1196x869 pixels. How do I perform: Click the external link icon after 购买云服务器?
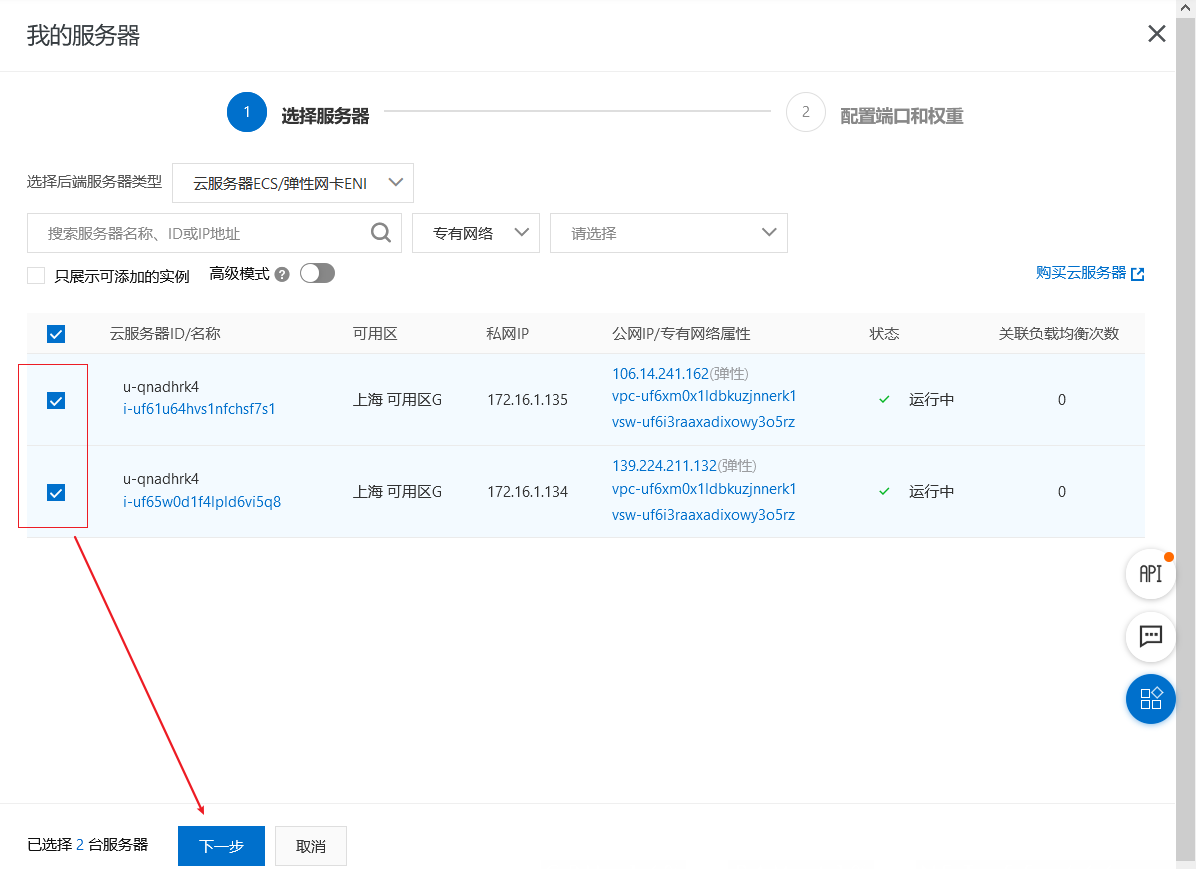point(1137,274)
